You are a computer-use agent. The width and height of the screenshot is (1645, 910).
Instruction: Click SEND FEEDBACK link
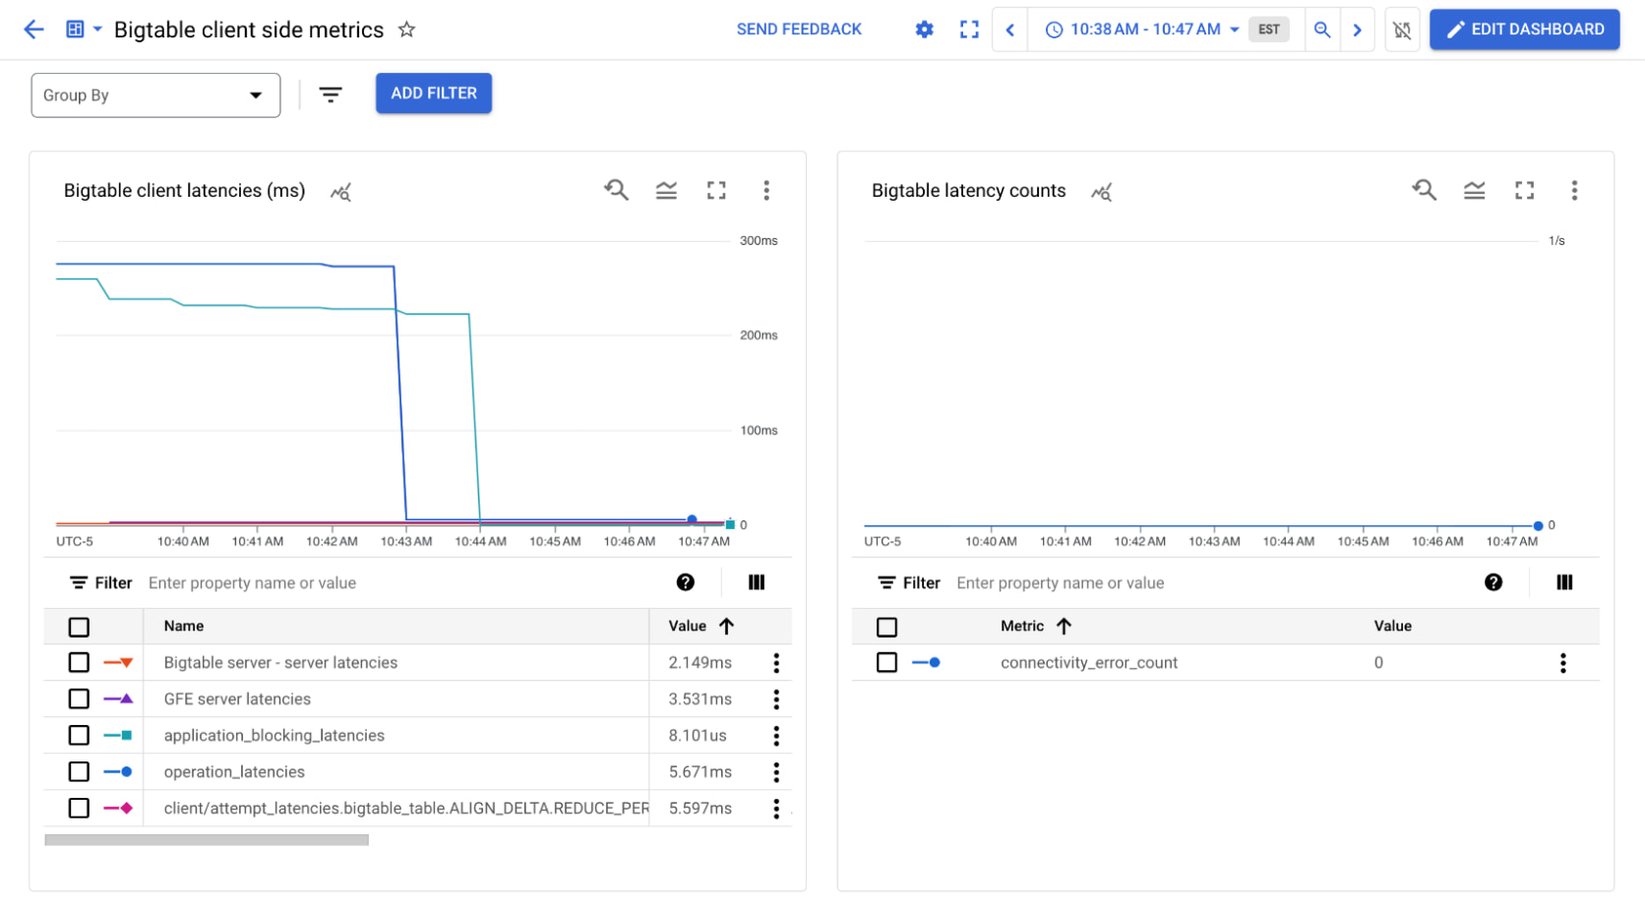799,29
